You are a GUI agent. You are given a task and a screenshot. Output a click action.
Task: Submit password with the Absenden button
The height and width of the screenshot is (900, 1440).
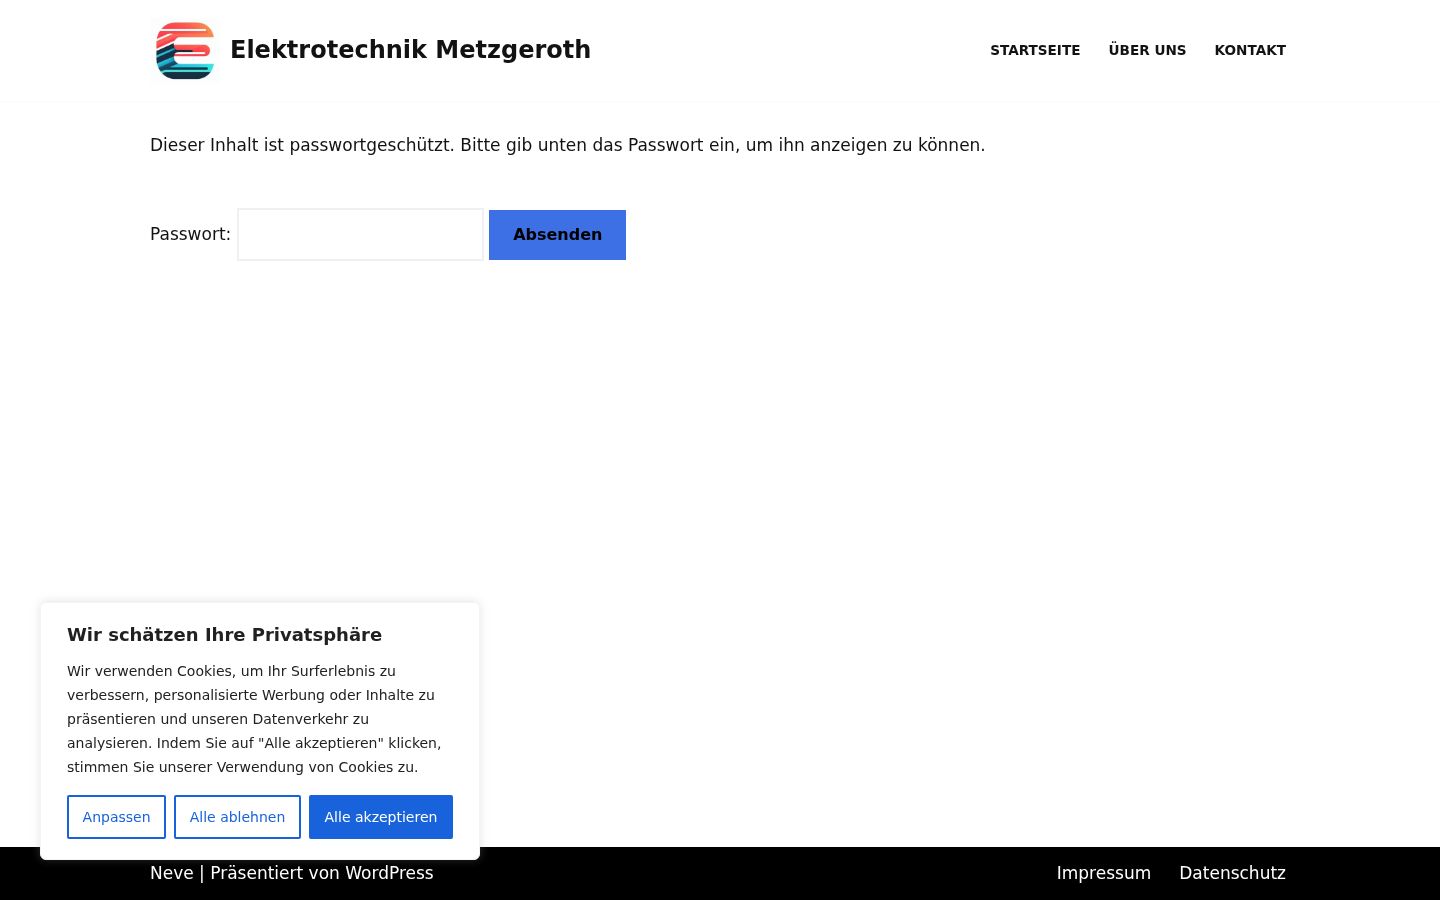click(557, 235)
